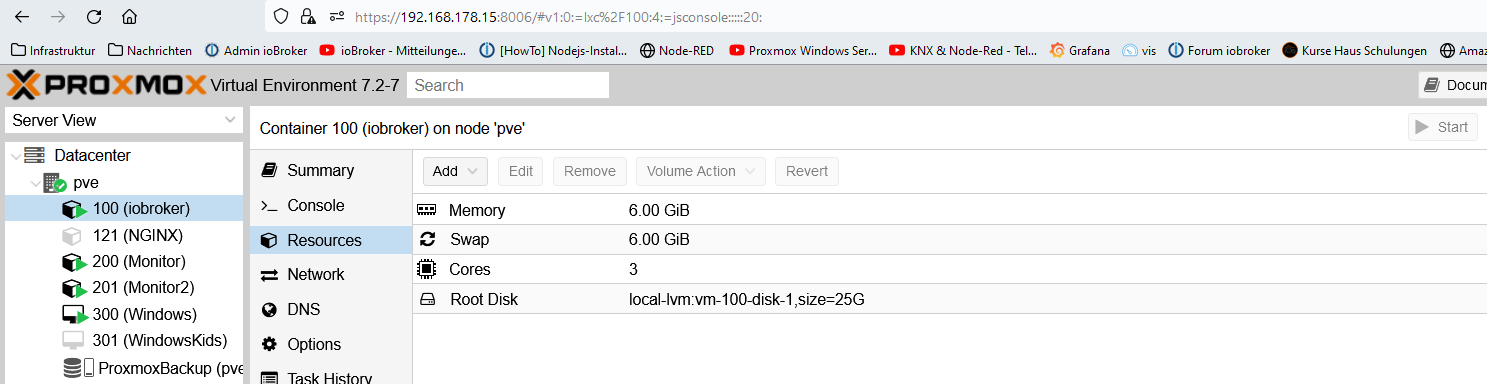
Task: Select 300 (Windows) in the tree
Action: (x=125, y=315)
